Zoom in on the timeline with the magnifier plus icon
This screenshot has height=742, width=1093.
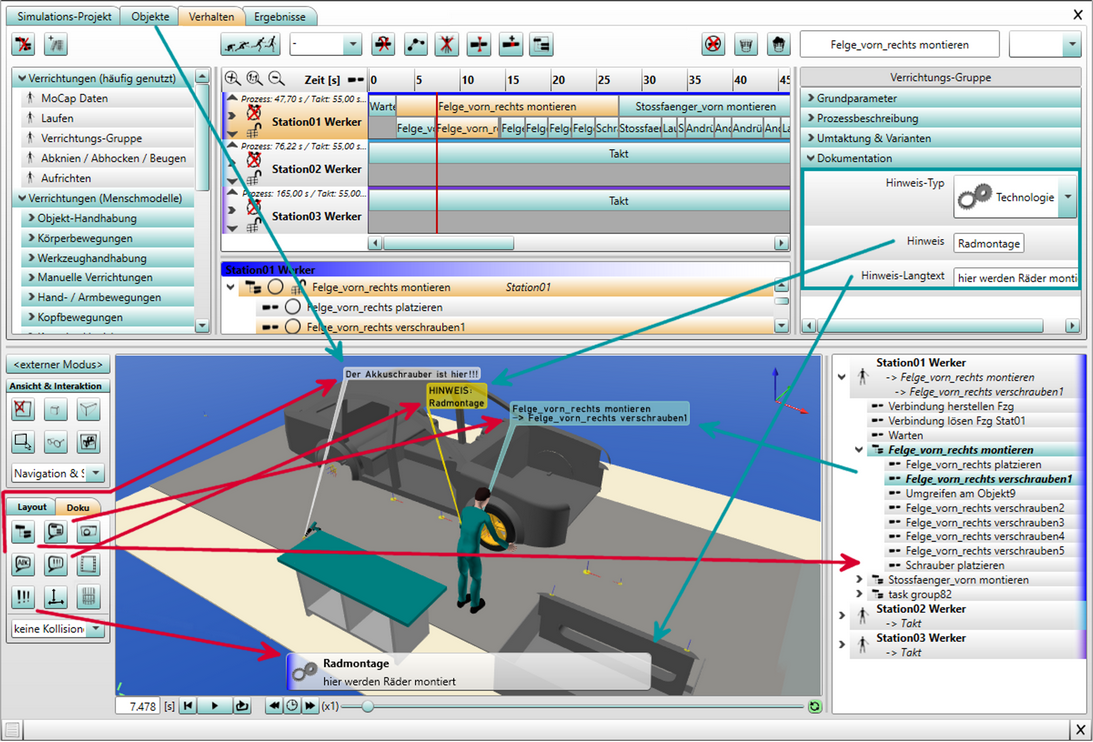(232, 79)
